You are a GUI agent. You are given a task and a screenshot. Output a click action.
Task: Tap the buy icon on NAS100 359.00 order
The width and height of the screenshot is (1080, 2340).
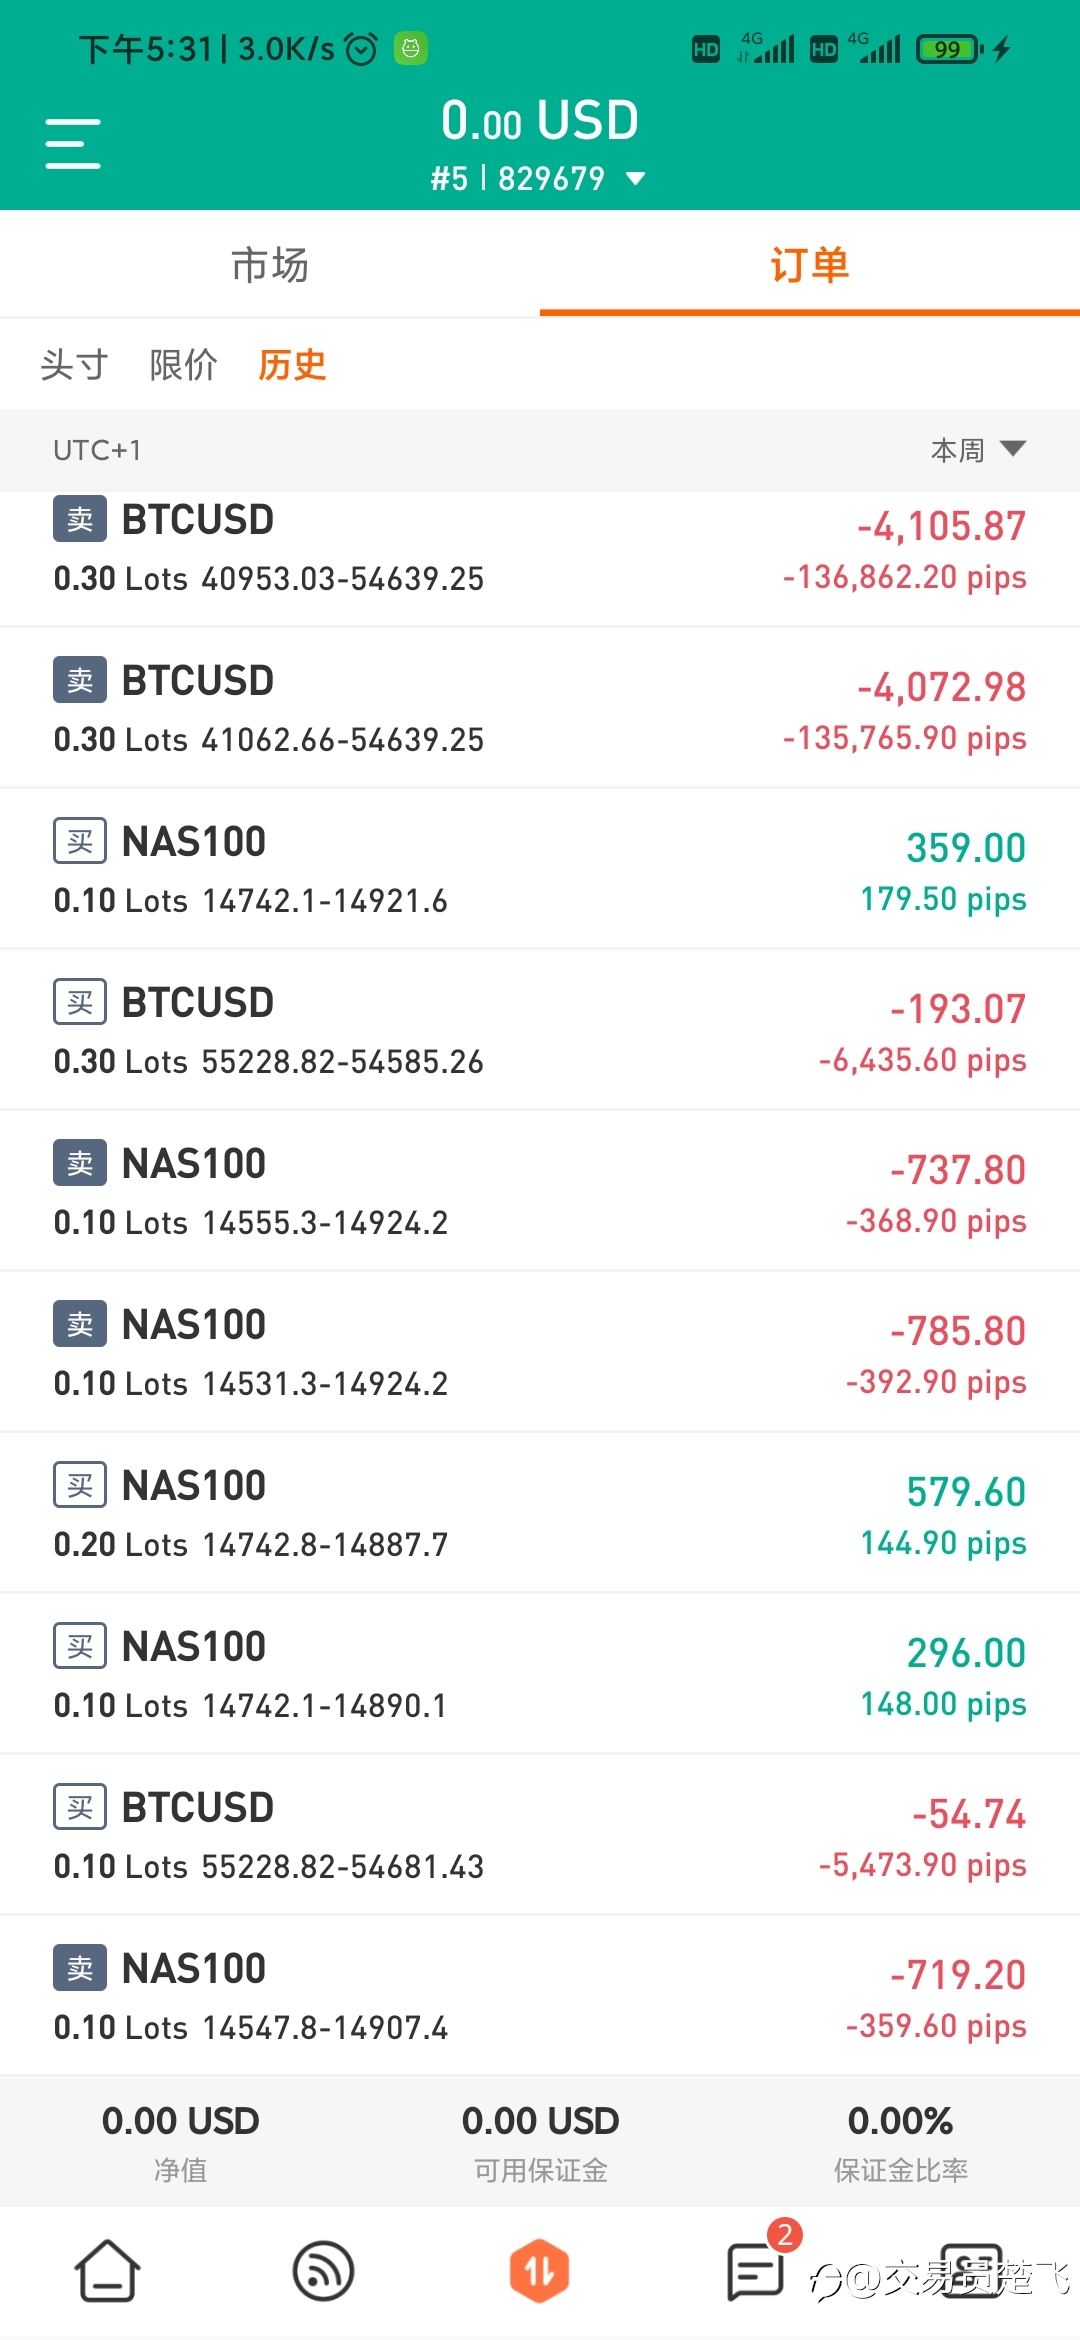pos(80,841)
